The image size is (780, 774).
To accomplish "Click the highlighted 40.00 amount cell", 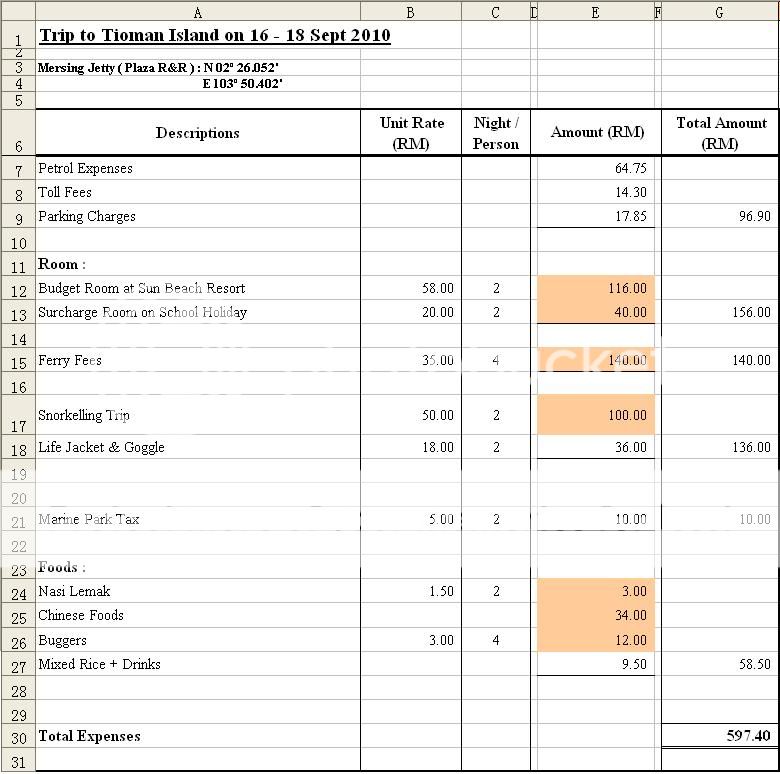I will (596, 312).
